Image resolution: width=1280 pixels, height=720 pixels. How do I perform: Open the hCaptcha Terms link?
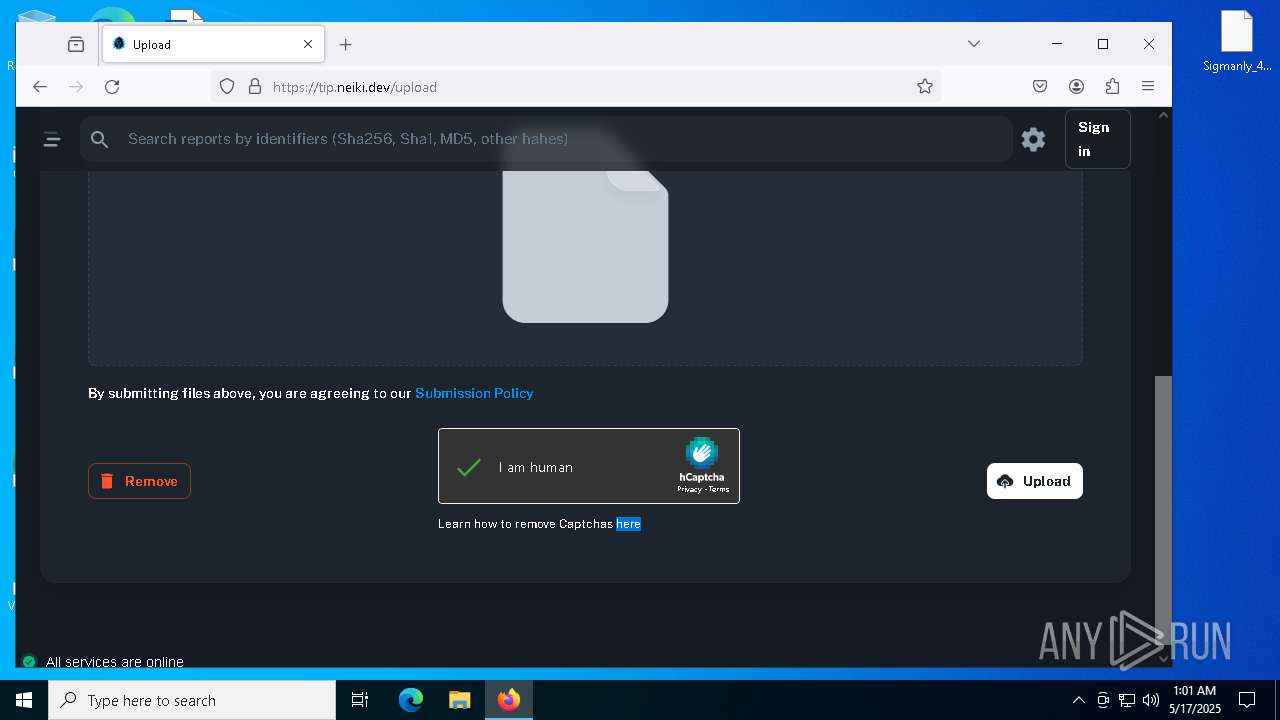719,489
